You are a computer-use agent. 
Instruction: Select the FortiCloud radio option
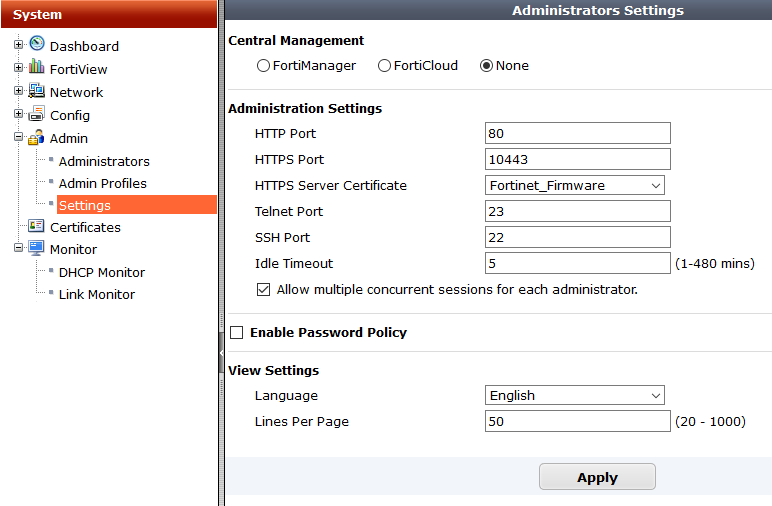click(x=384, y=66)
